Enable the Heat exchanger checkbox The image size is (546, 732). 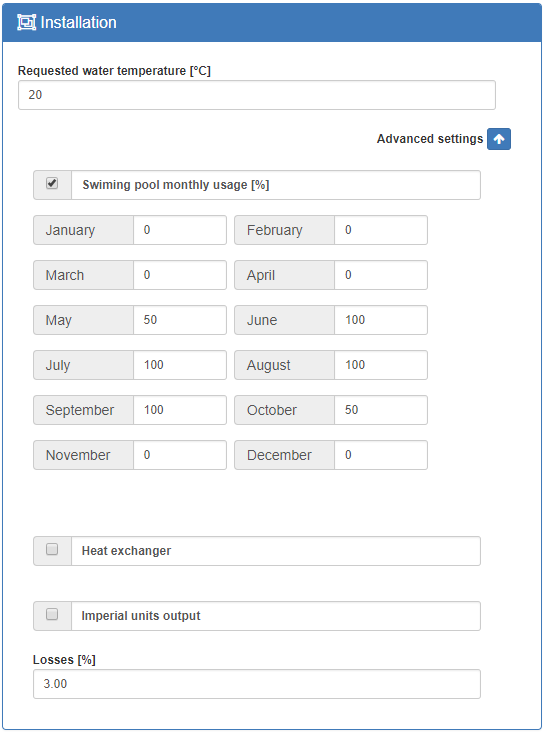(x=52, y=549)
